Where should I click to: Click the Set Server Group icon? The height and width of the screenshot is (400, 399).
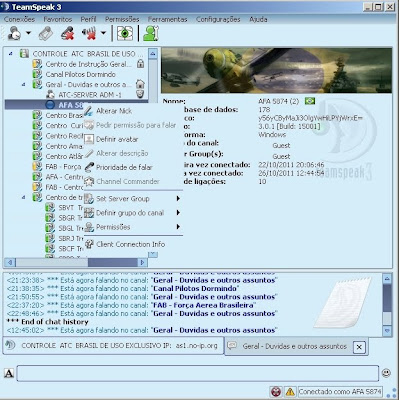89,198
